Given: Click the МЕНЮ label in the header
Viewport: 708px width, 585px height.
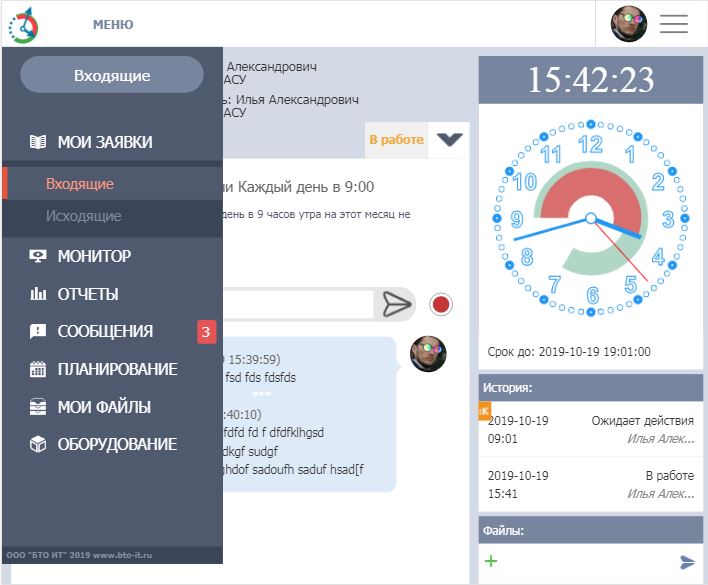Looking at the screenshot, I should point(113,24).
